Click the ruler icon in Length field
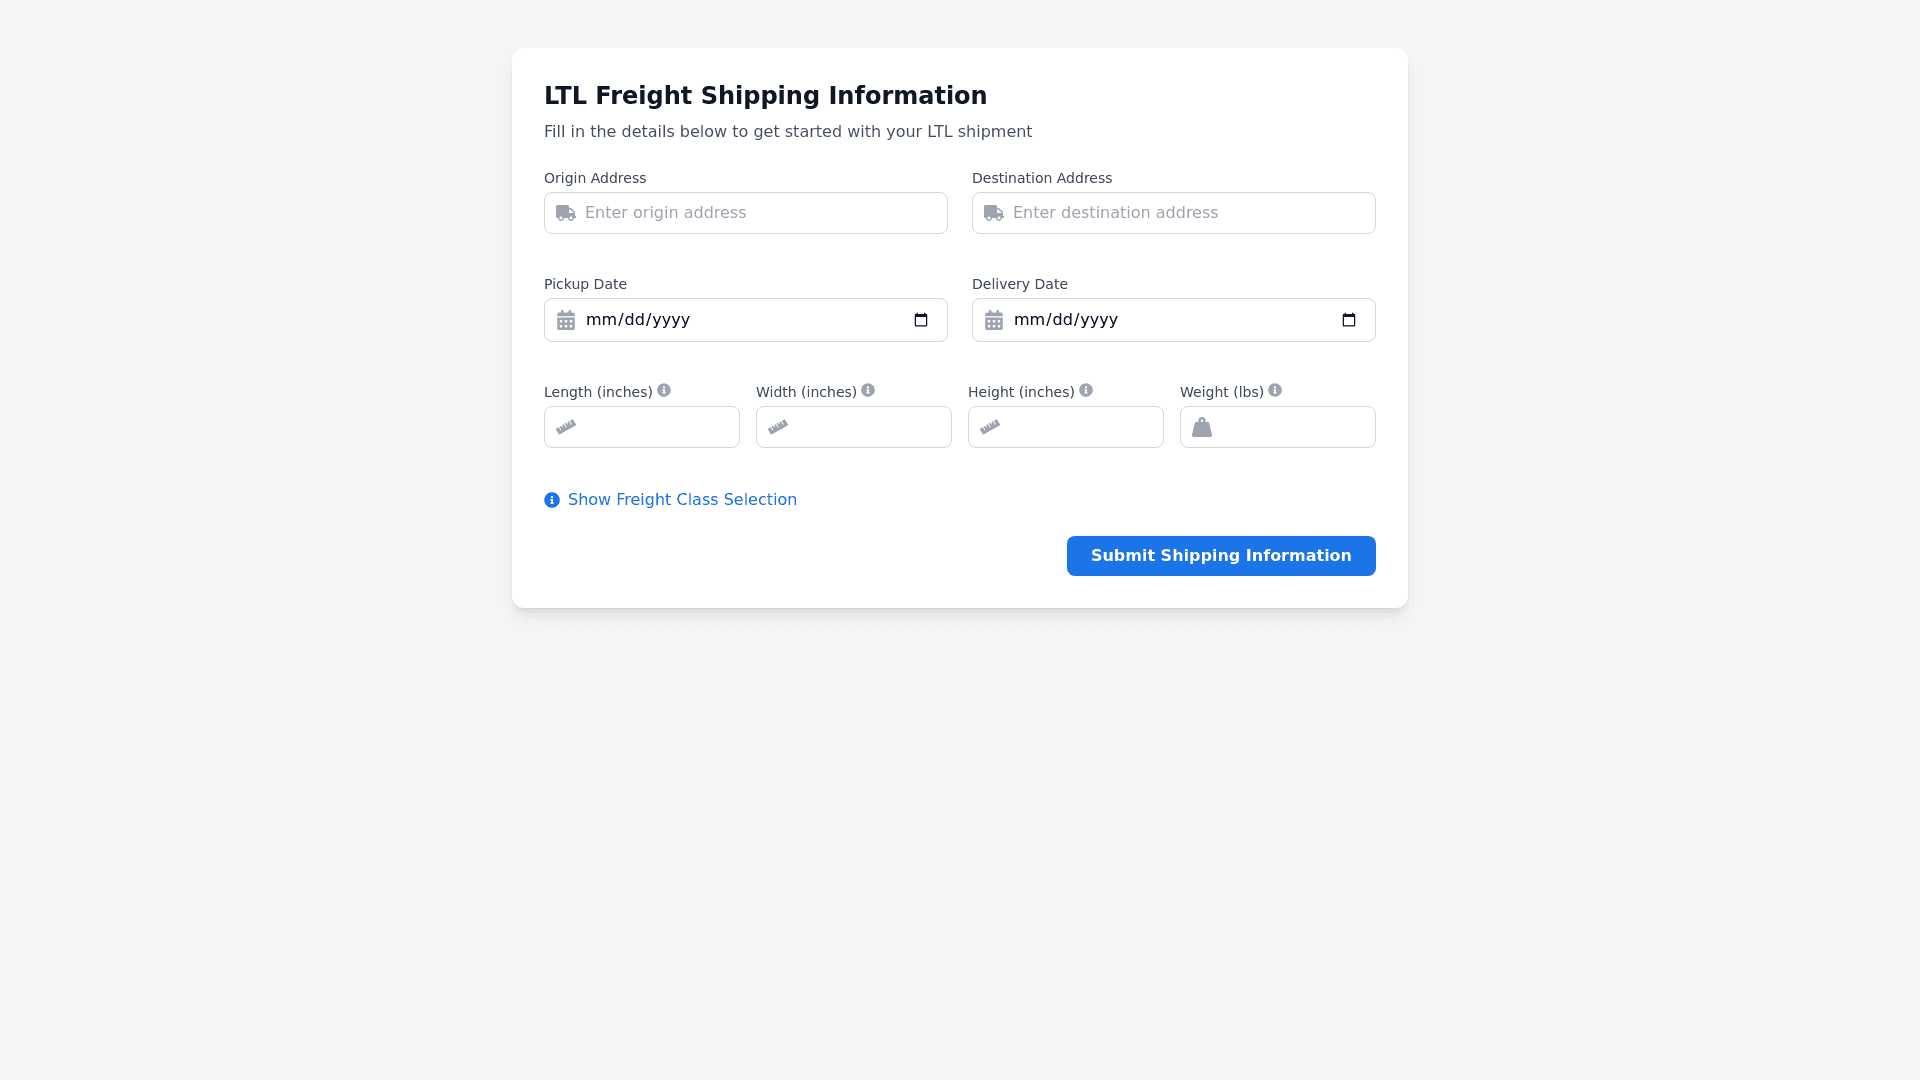Image resolution: width=1920 pixels, height=1080 pixels. click(566, 427)
